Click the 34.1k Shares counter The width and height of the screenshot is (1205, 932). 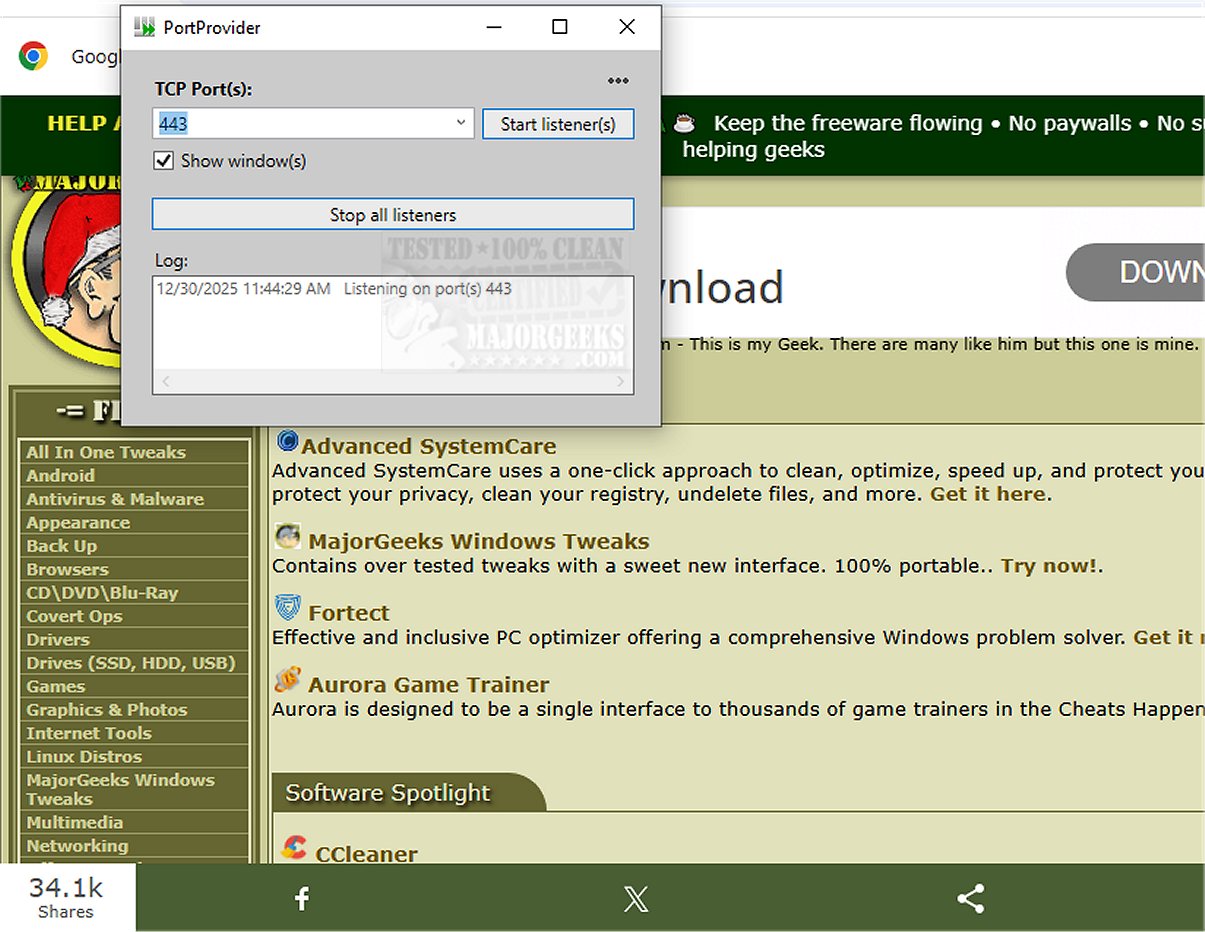(x=66, y=897)
